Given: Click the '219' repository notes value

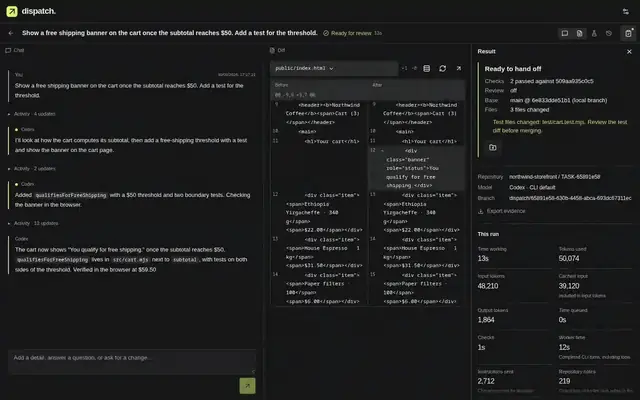Looking at the screenshot, I should [x=564, y=381].
